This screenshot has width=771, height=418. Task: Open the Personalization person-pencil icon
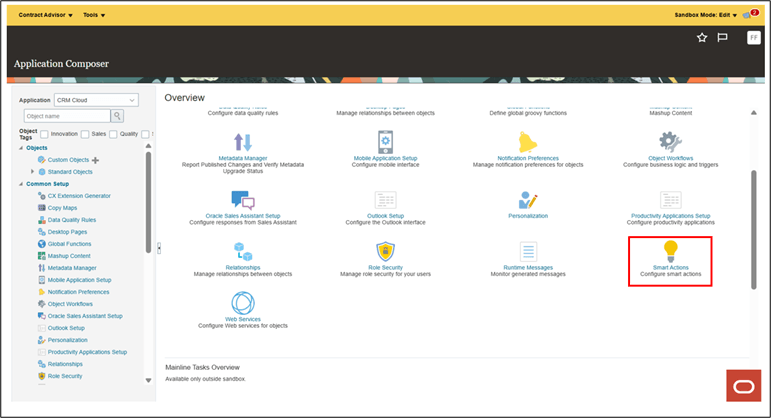(x=528, y=200)
